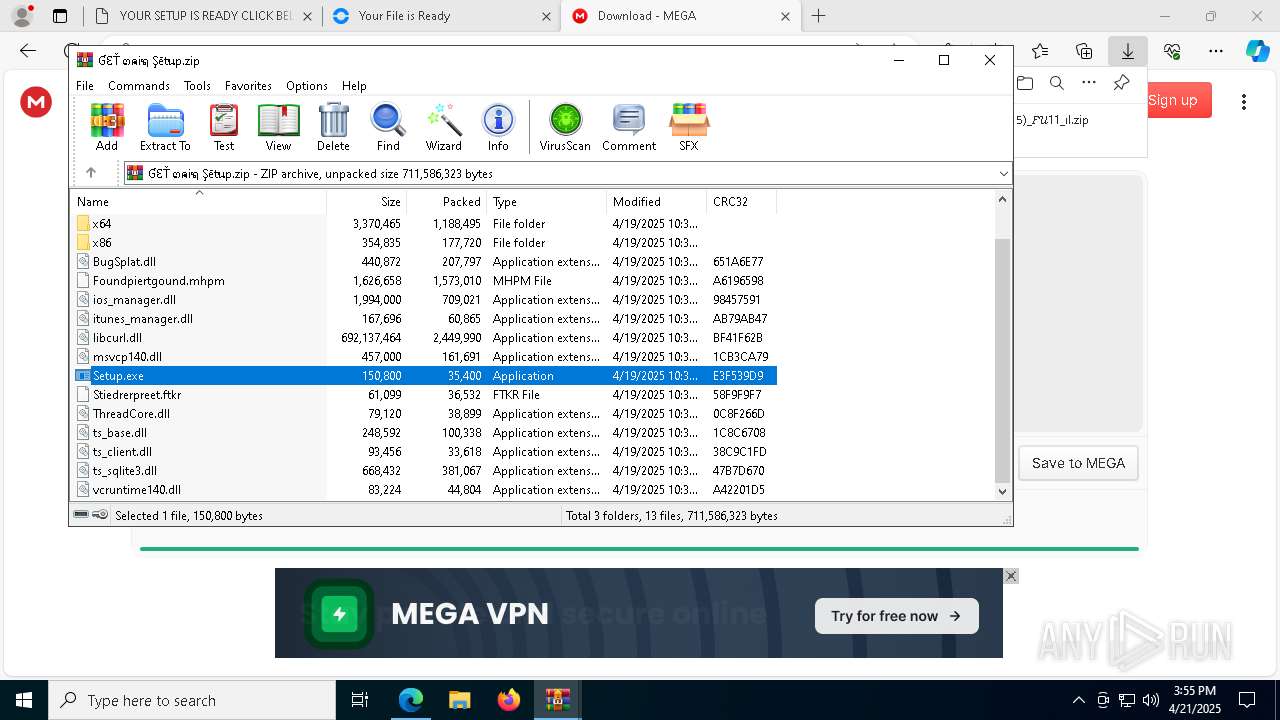Open the Windows Start menu

click(24, 700)
